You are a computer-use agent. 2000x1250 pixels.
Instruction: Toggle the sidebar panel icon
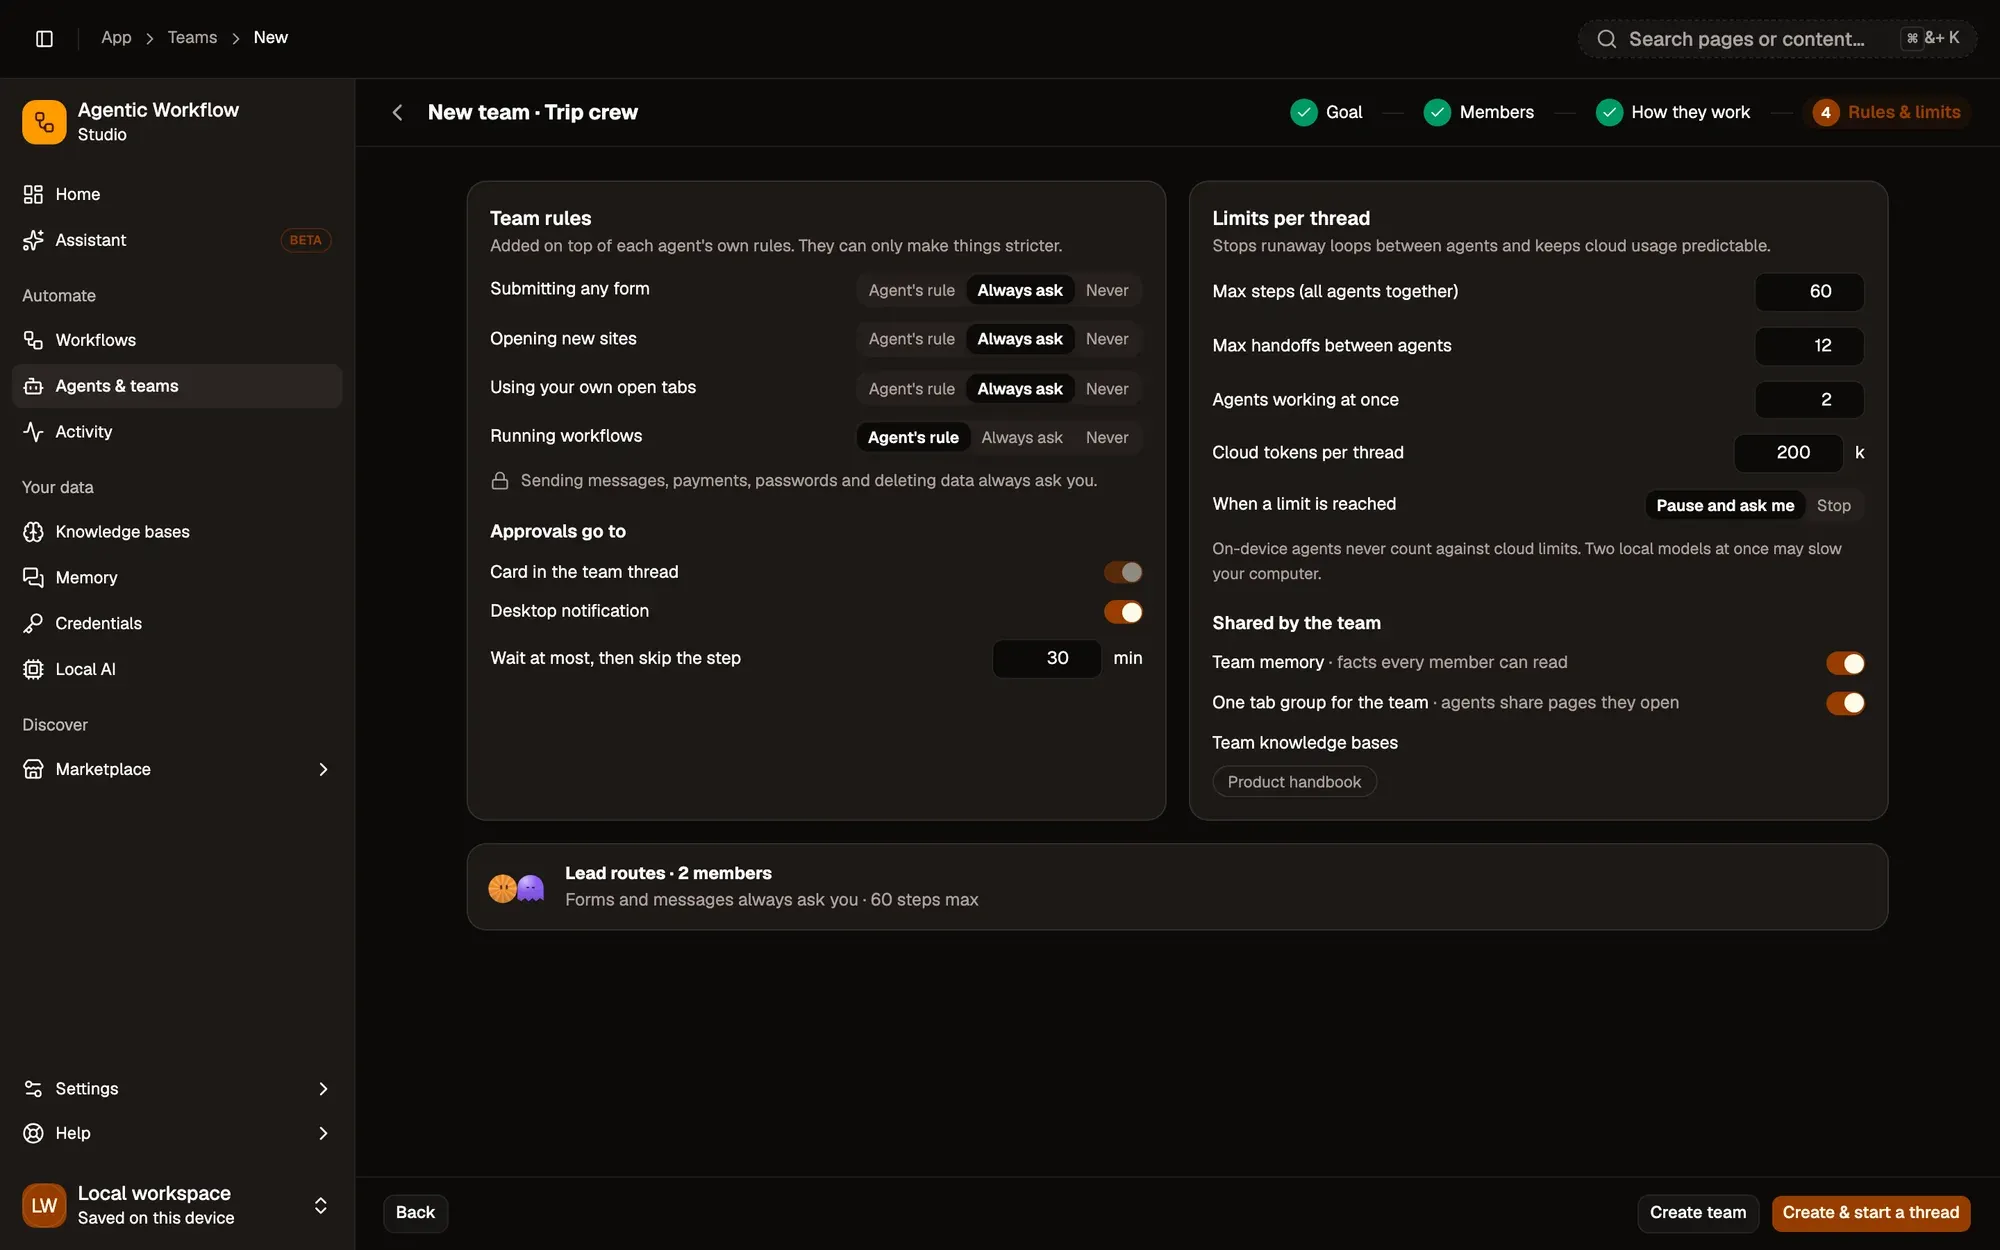(x=44, y=38)
